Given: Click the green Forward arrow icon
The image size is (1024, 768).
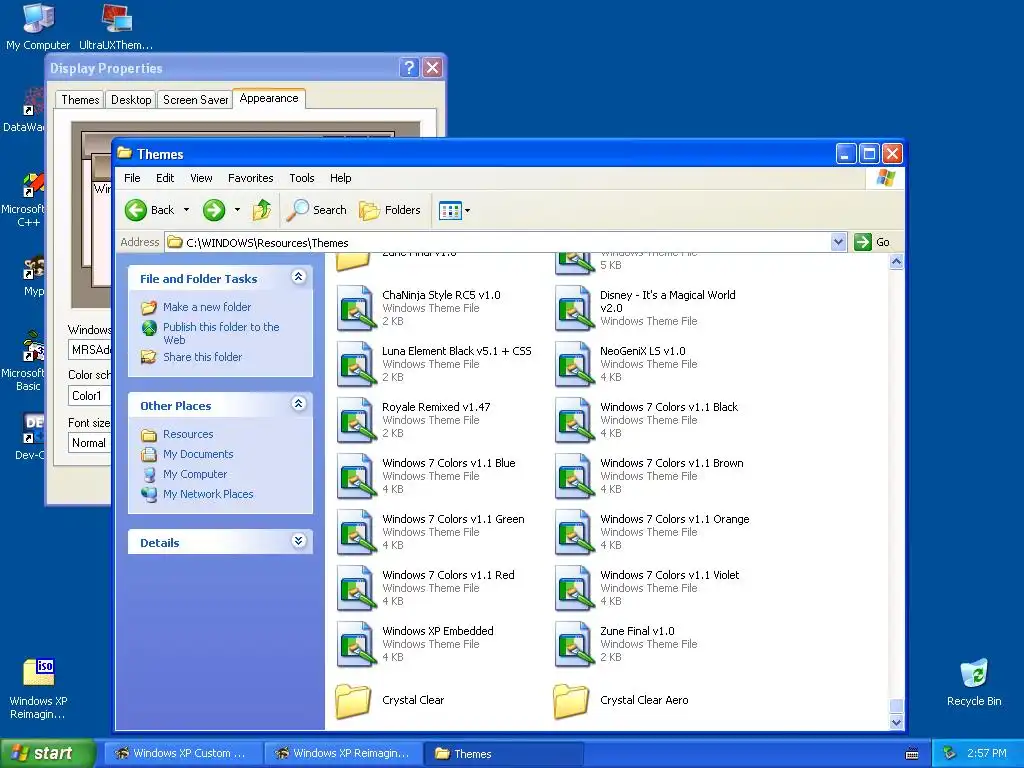Looking at the screenshot, I should click(214, 210).
